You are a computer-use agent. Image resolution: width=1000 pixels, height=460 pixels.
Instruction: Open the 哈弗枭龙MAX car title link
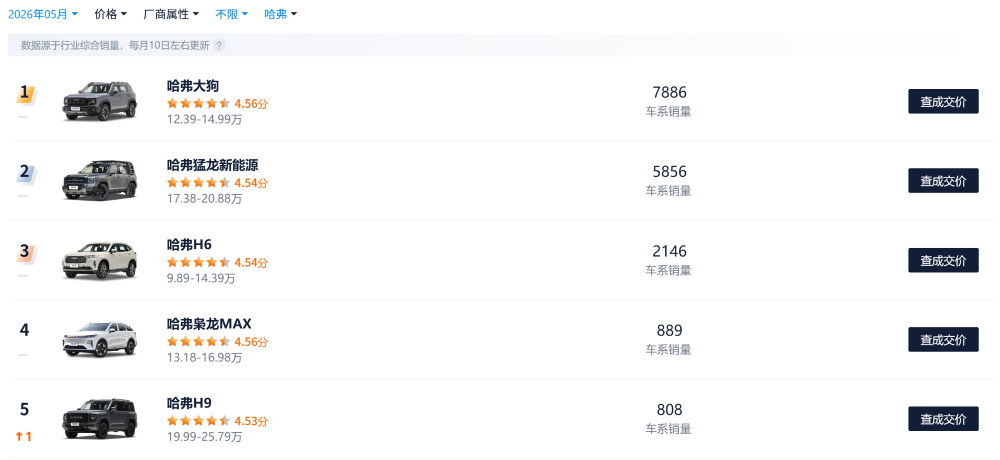click(209, 324)
